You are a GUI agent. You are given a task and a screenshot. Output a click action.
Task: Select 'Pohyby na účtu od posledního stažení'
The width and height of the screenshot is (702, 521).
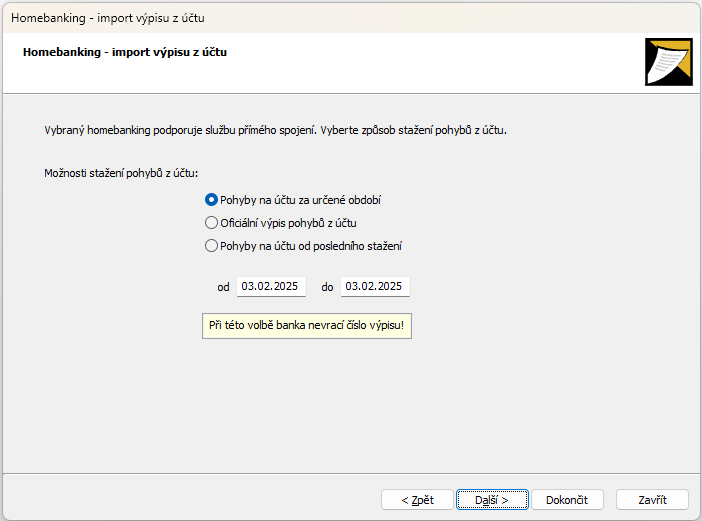click(211, 246)
